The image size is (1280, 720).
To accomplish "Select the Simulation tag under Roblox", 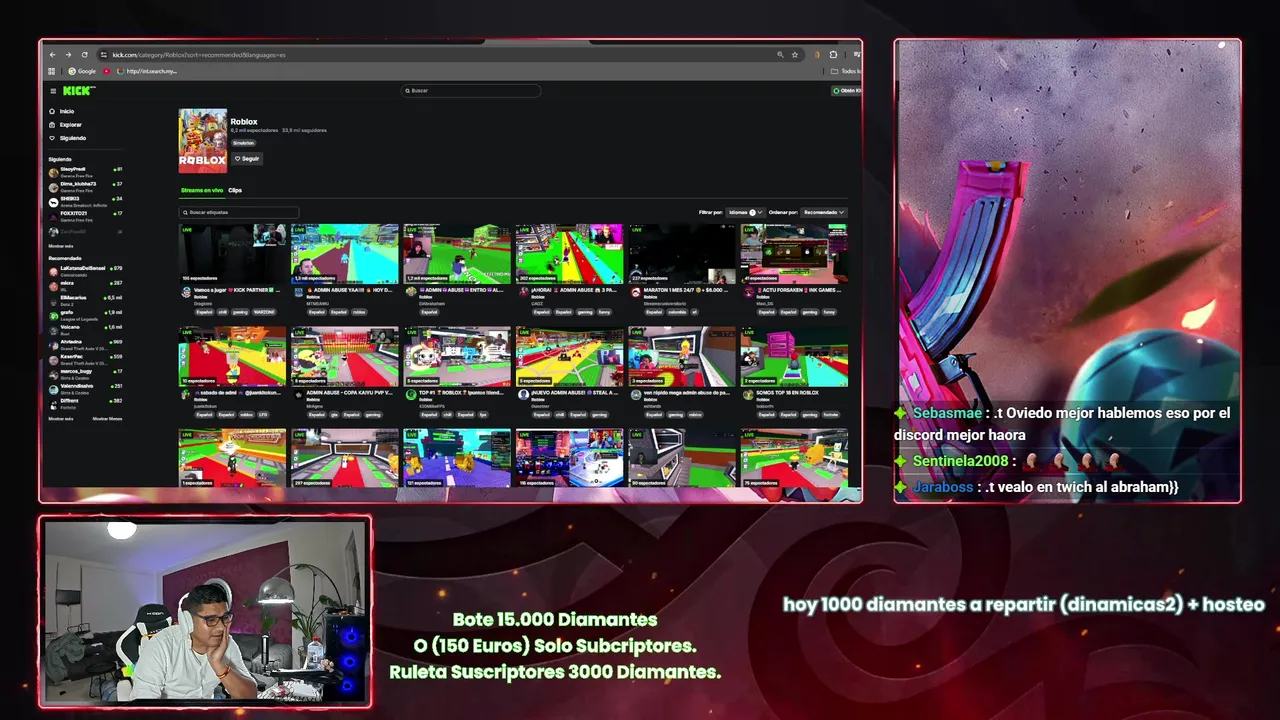I will point(243,143).
